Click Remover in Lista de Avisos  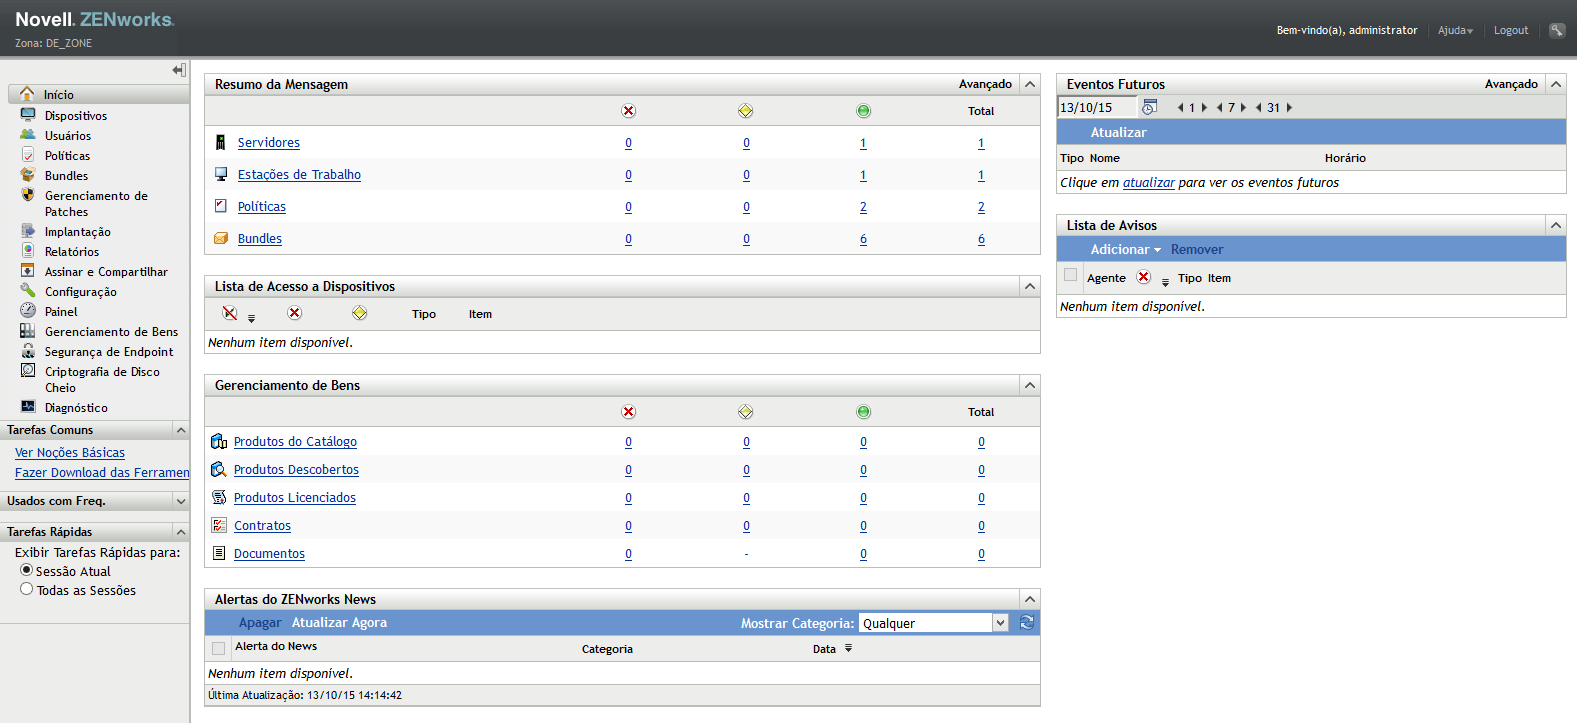pos(1197,249)
